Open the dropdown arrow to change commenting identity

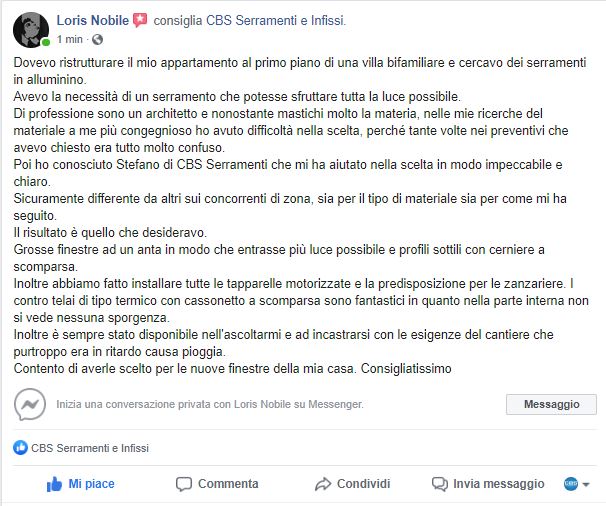pos(586,484)
